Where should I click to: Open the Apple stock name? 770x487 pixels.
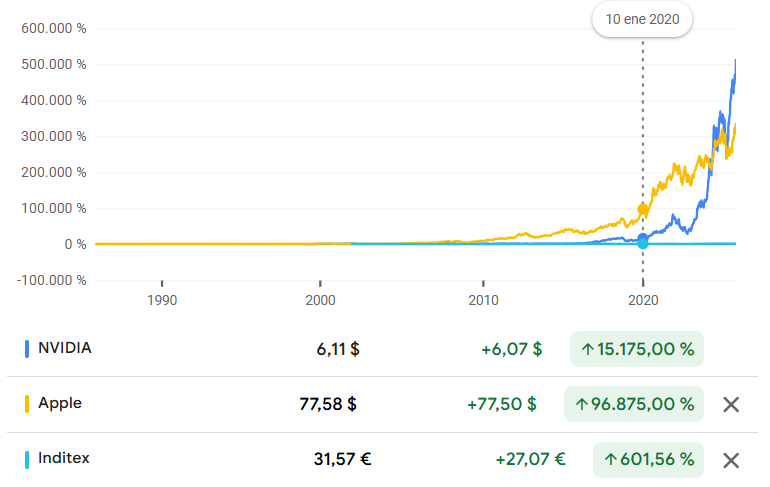click(60, 403)
